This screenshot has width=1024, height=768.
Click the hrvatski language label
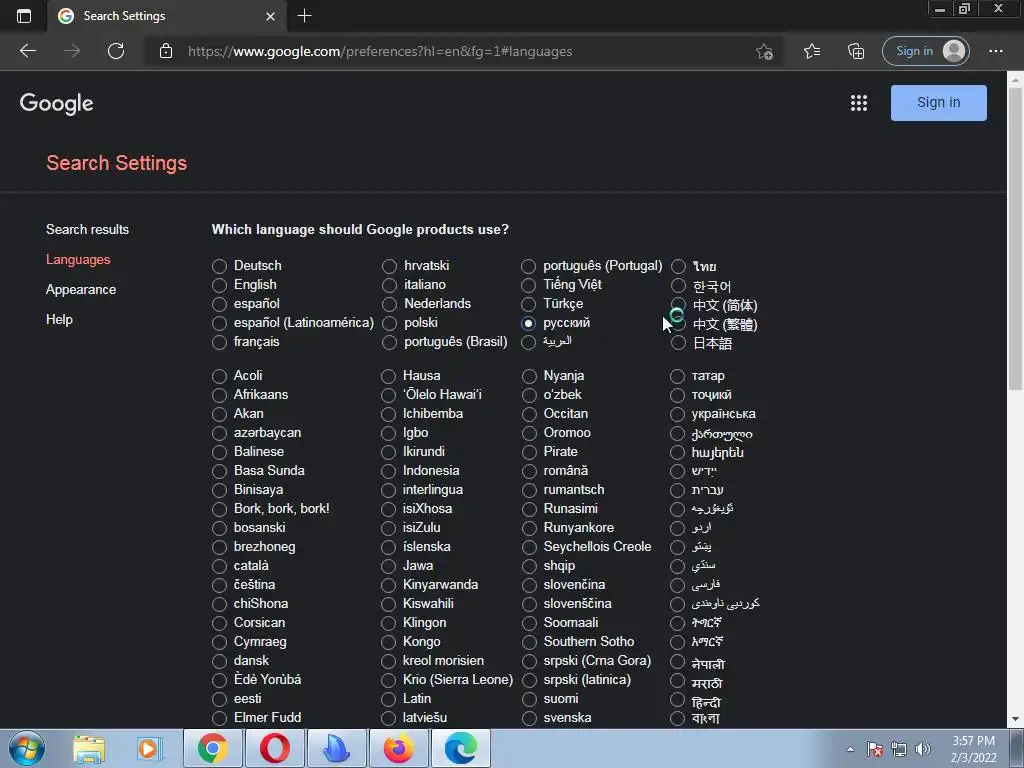(x=426, y=265)
